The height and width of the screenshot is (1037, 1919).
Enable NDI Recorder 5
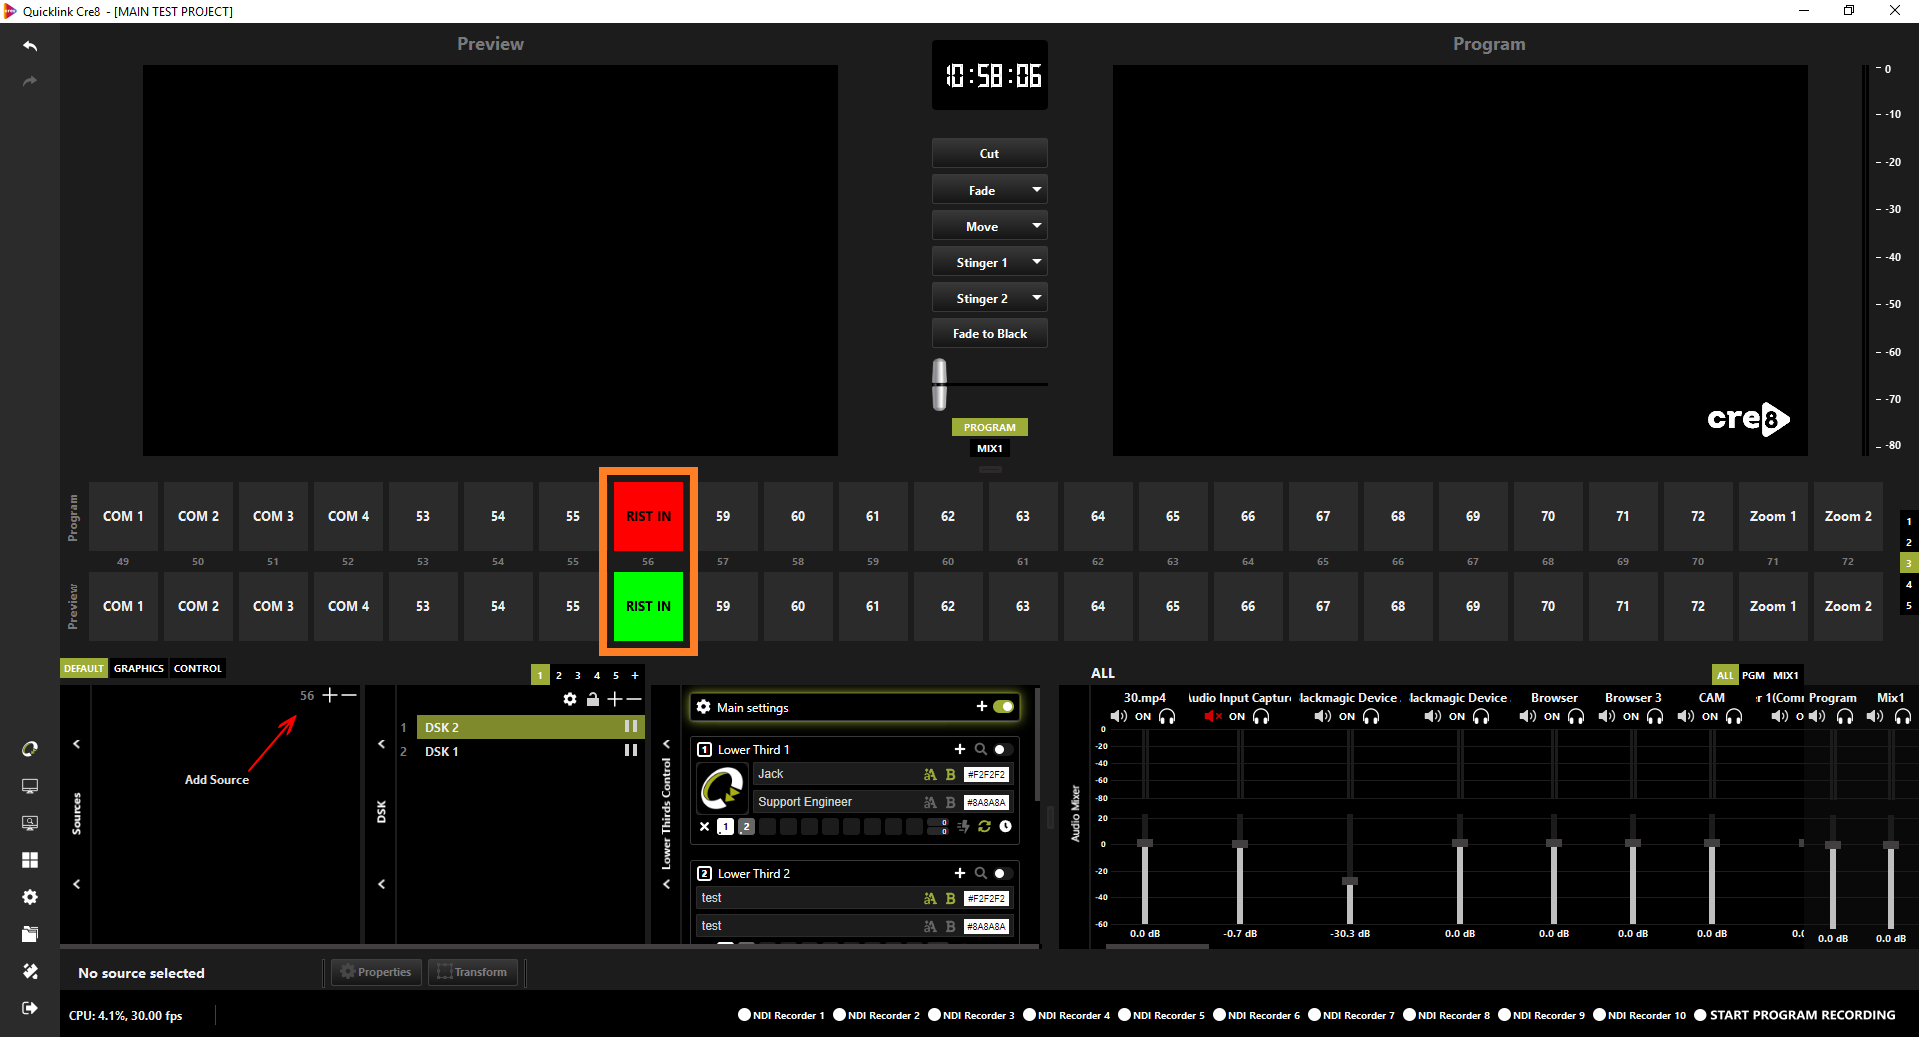(1124, 1015)
